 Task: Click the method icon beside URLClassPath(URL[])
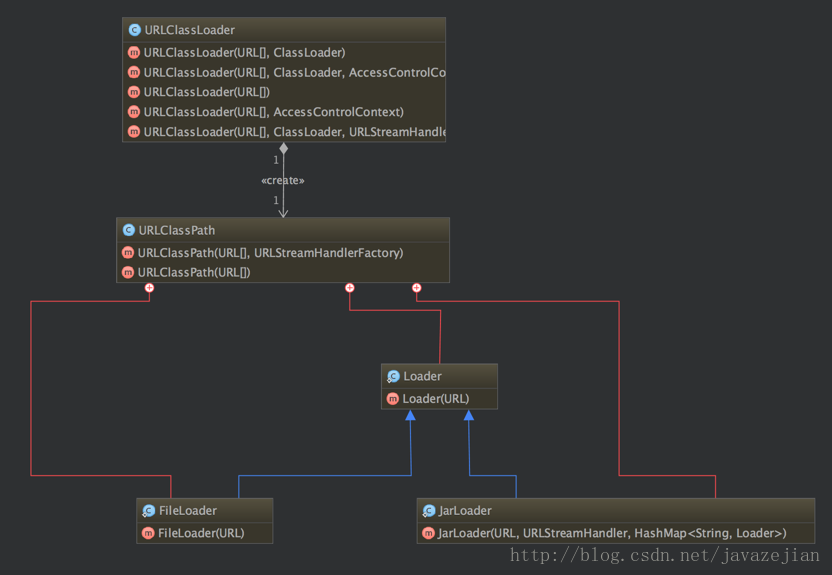[x=128, y=272]
